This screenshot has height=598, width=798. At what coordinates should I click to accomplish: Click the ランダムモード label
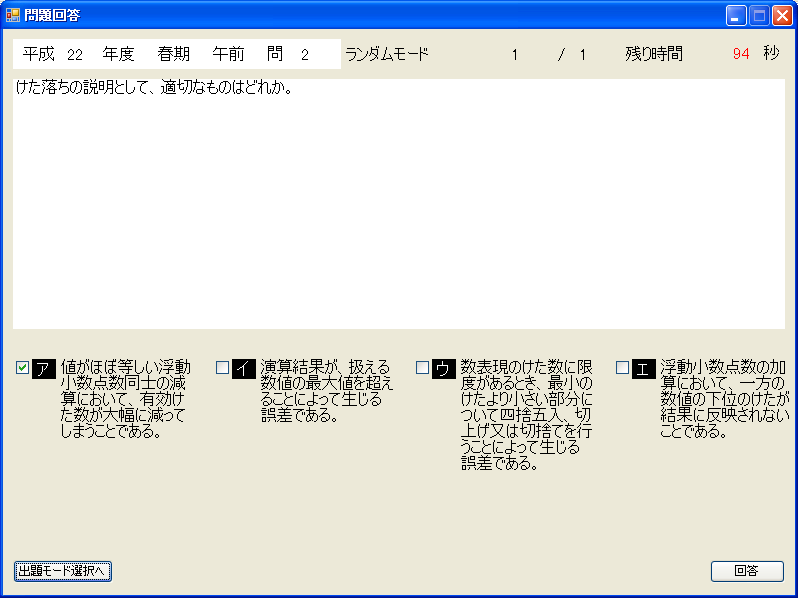[x=386, y=54]
